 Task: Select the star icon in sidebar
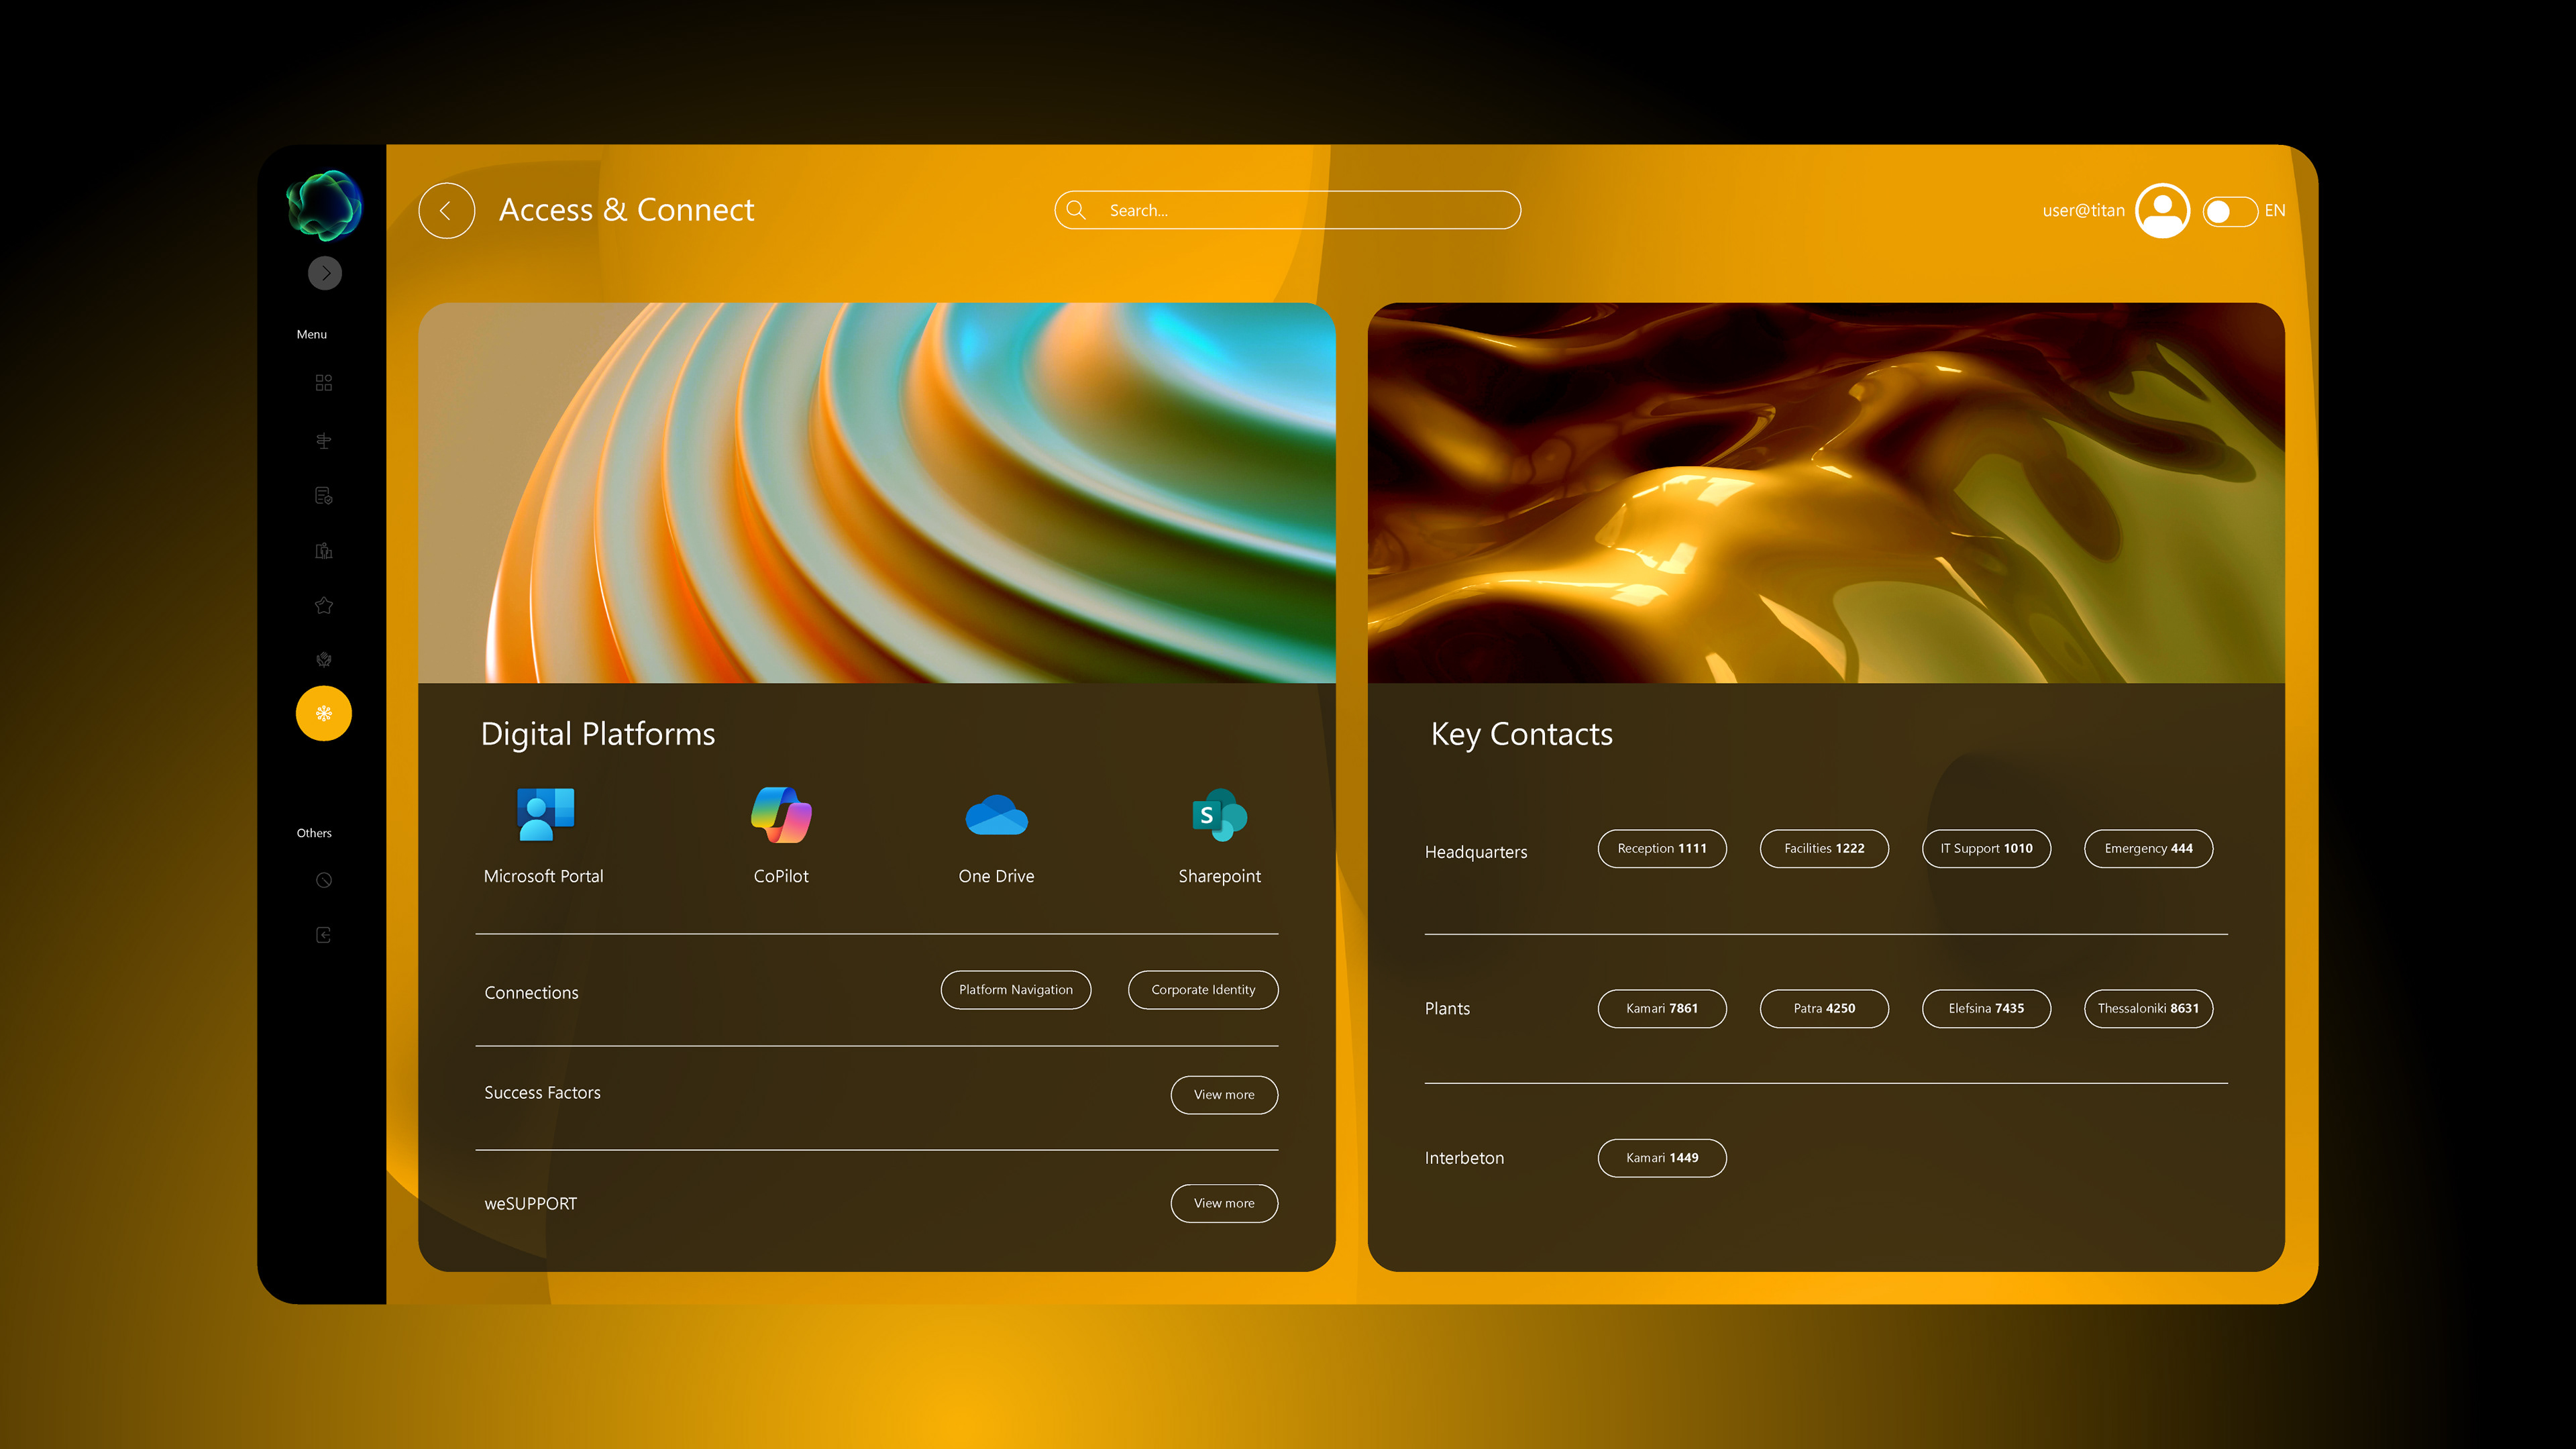pyautogui.click(x=323, y=605)
